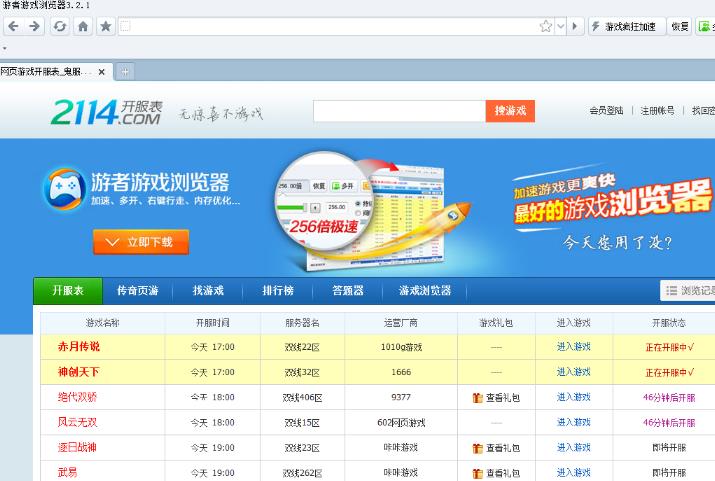
Task: Open a new tab with plus button
Action: coord(125,72)
